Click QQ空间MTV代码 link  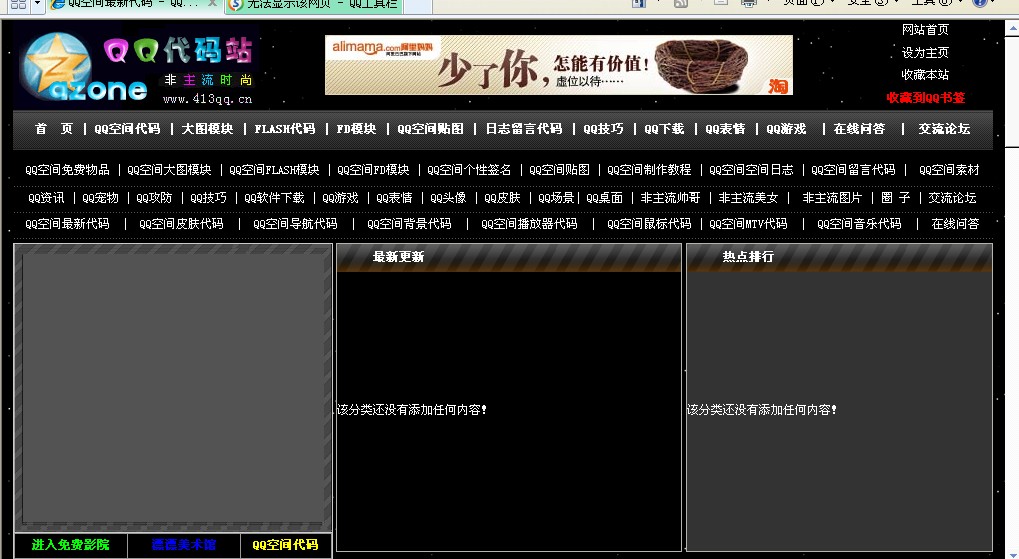748,224
